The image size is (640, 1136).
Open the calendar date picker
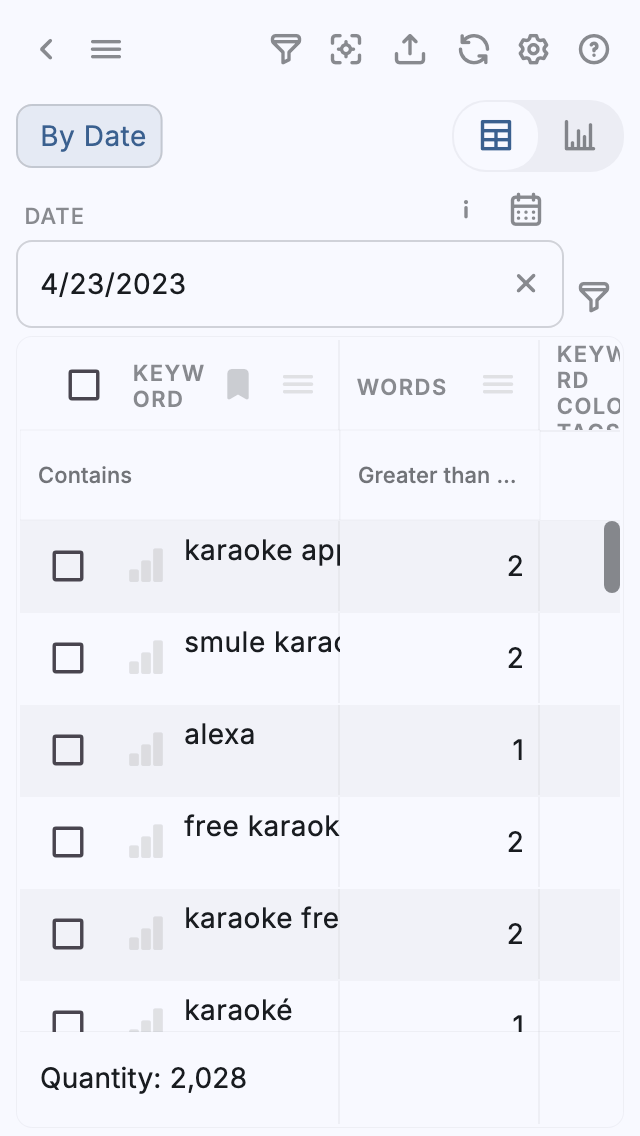[526, 210]
